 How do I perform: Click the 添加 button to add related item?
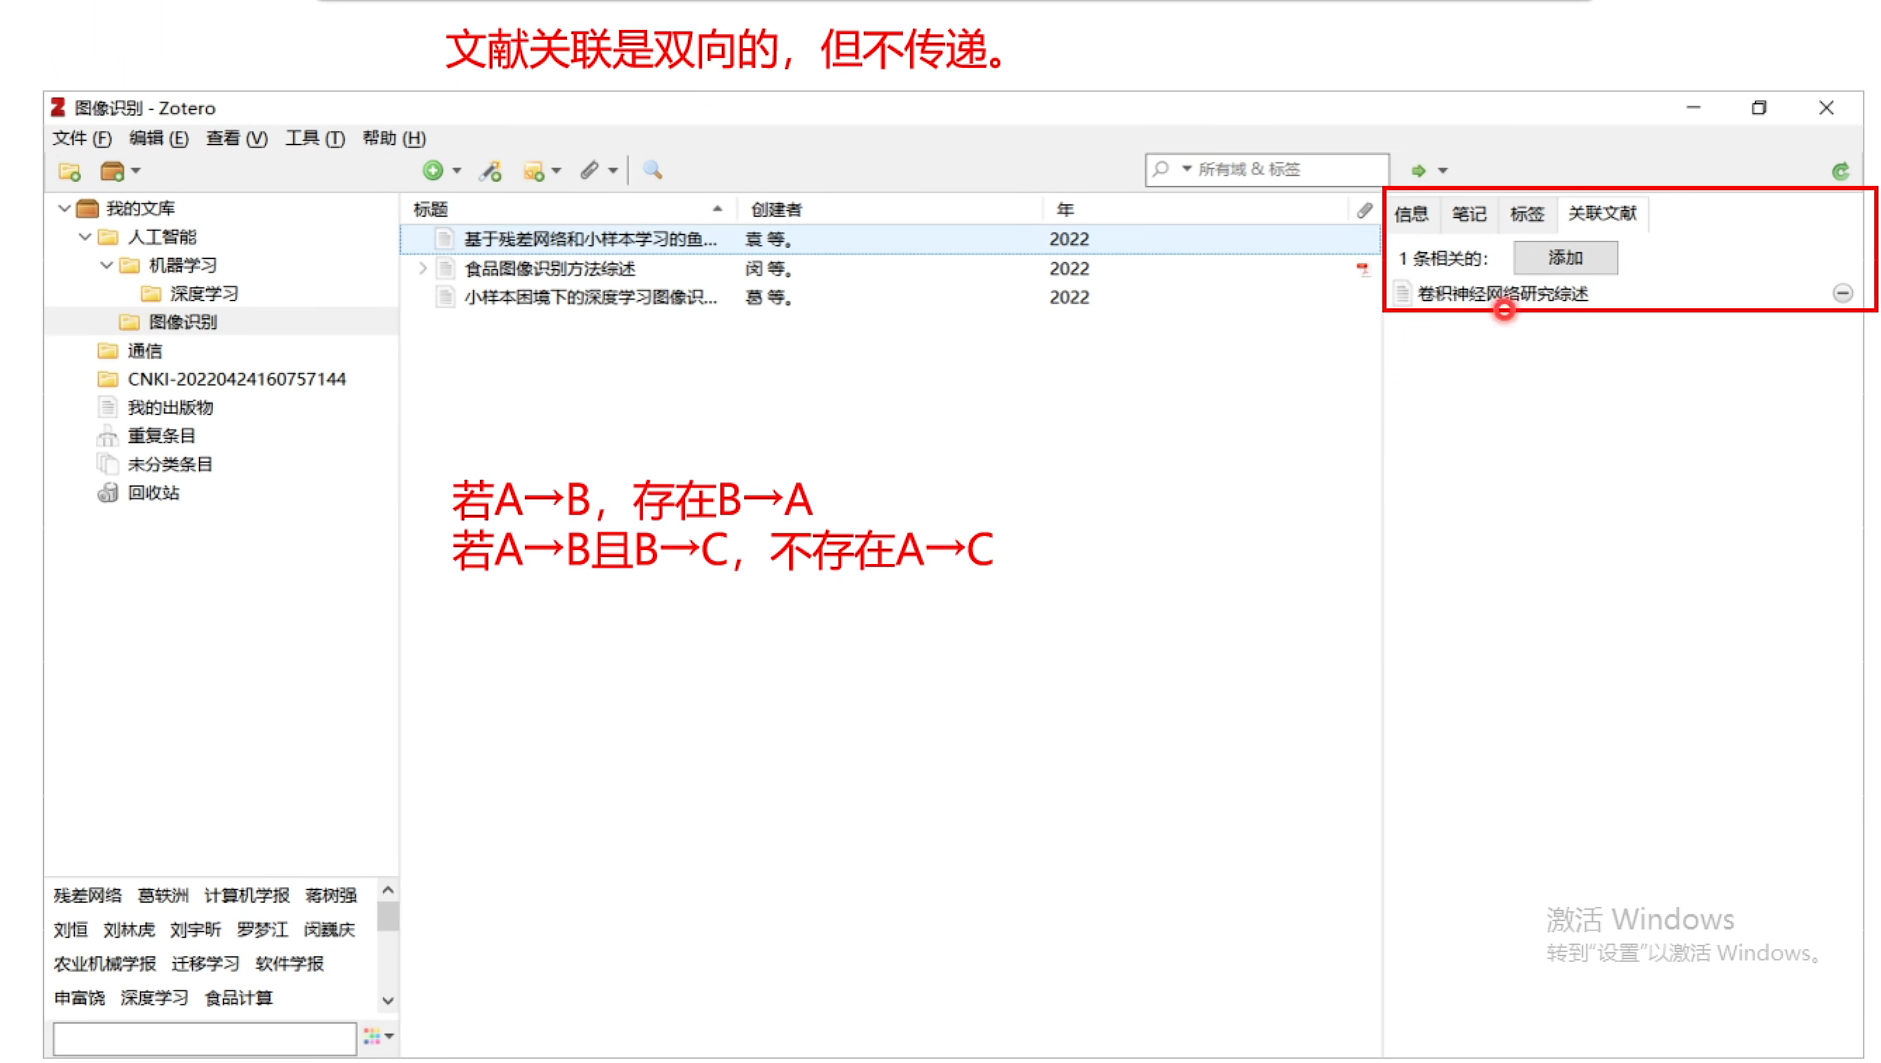point(1565,257)
